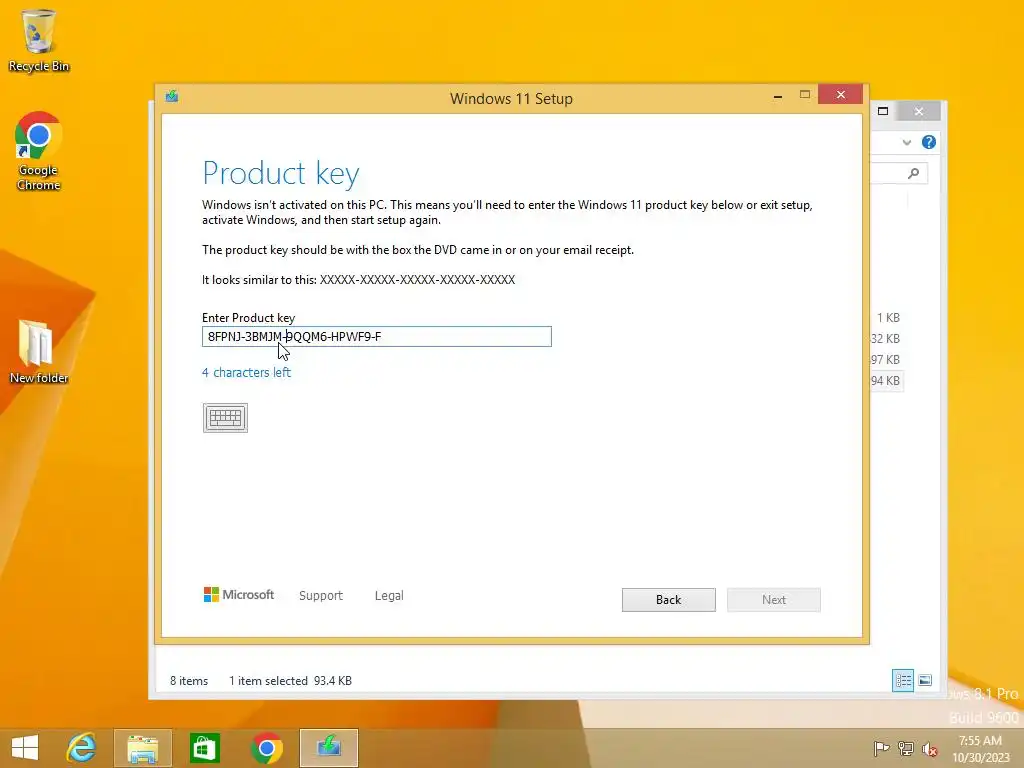Image resolution: width=1024 pixels, height=768 pixels.
Task: Select the 94 KB file row in Explorer
Action: 886,381
